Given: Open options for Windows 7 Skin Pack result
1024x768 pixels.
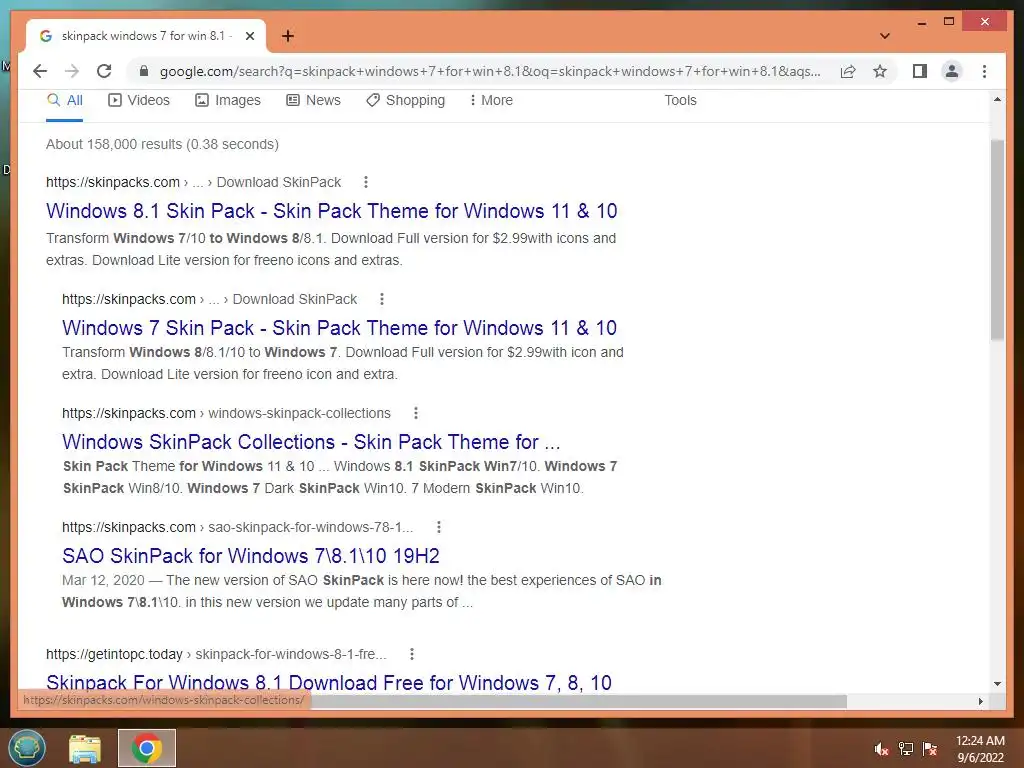Looking at the screenshot, I should pyautogui.click(x=382, y=299).
